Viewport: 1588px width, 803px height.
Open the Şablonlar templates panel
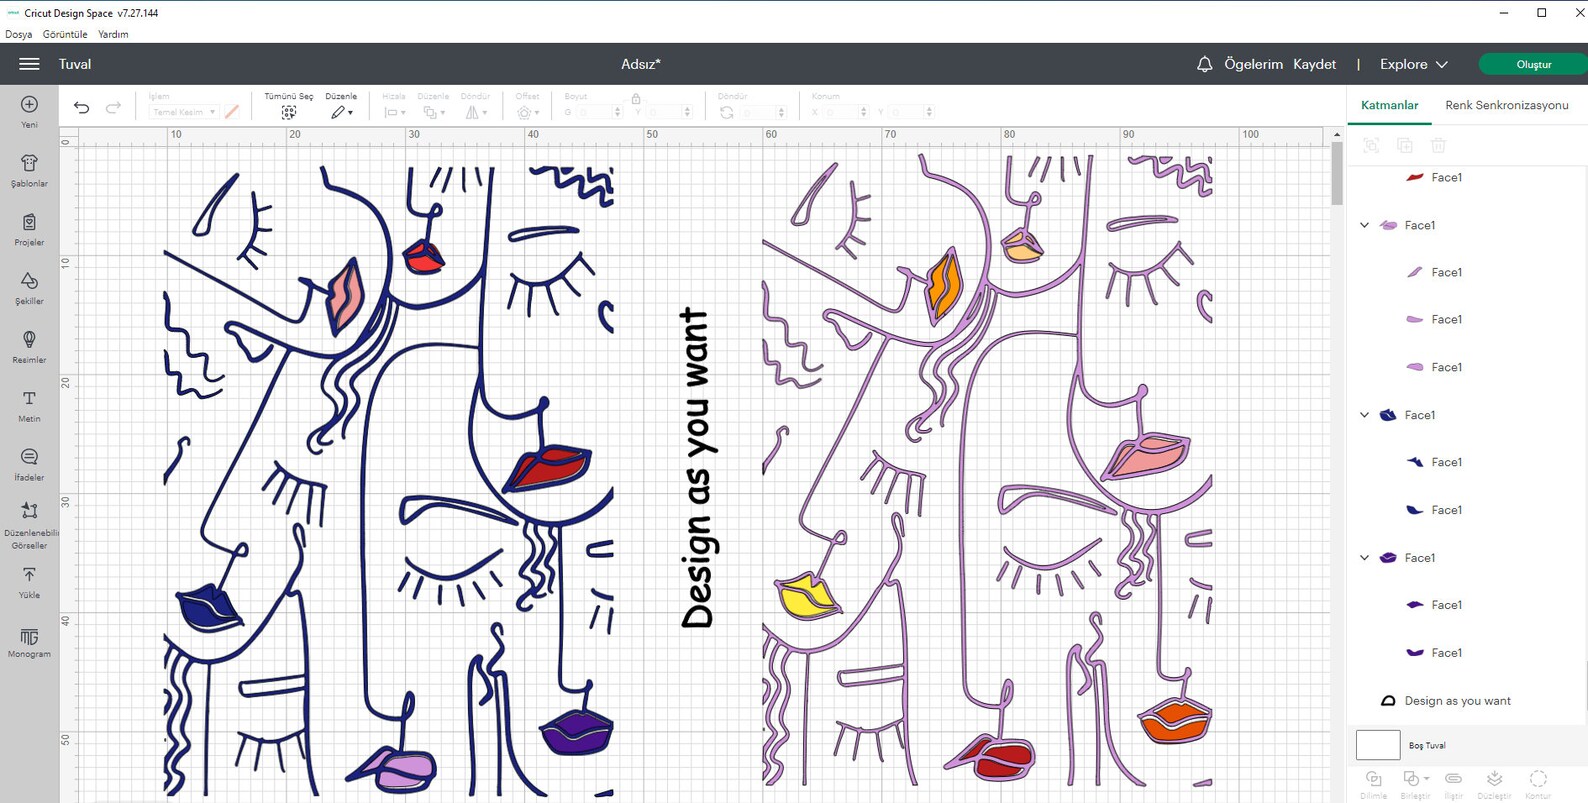29,170
